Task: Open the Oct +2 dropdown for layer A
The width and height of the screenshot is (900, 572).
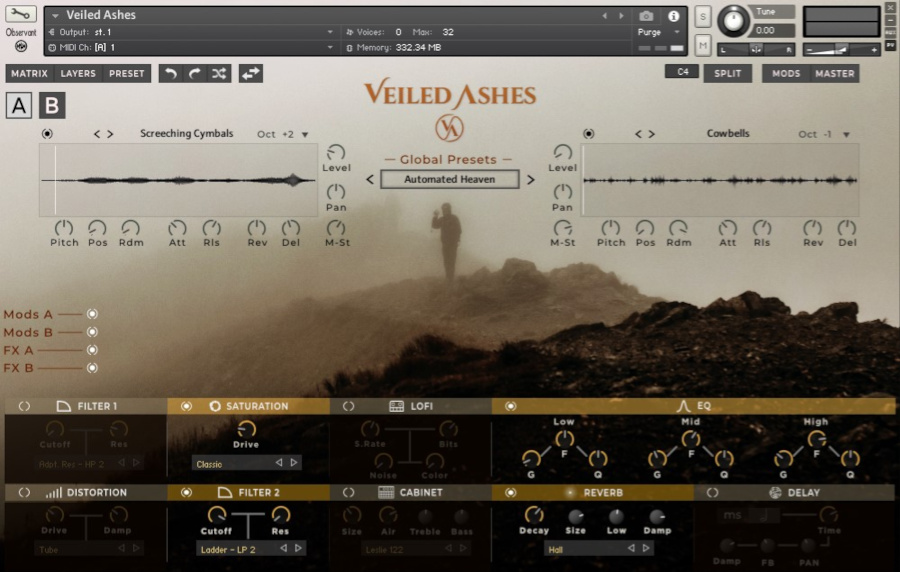Action: 283,134
